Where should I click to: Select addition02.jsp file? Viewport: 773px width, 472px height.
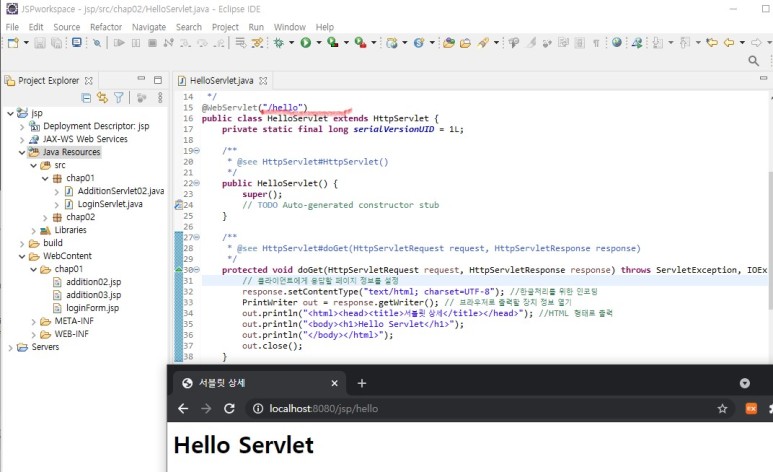pos(94,282)
